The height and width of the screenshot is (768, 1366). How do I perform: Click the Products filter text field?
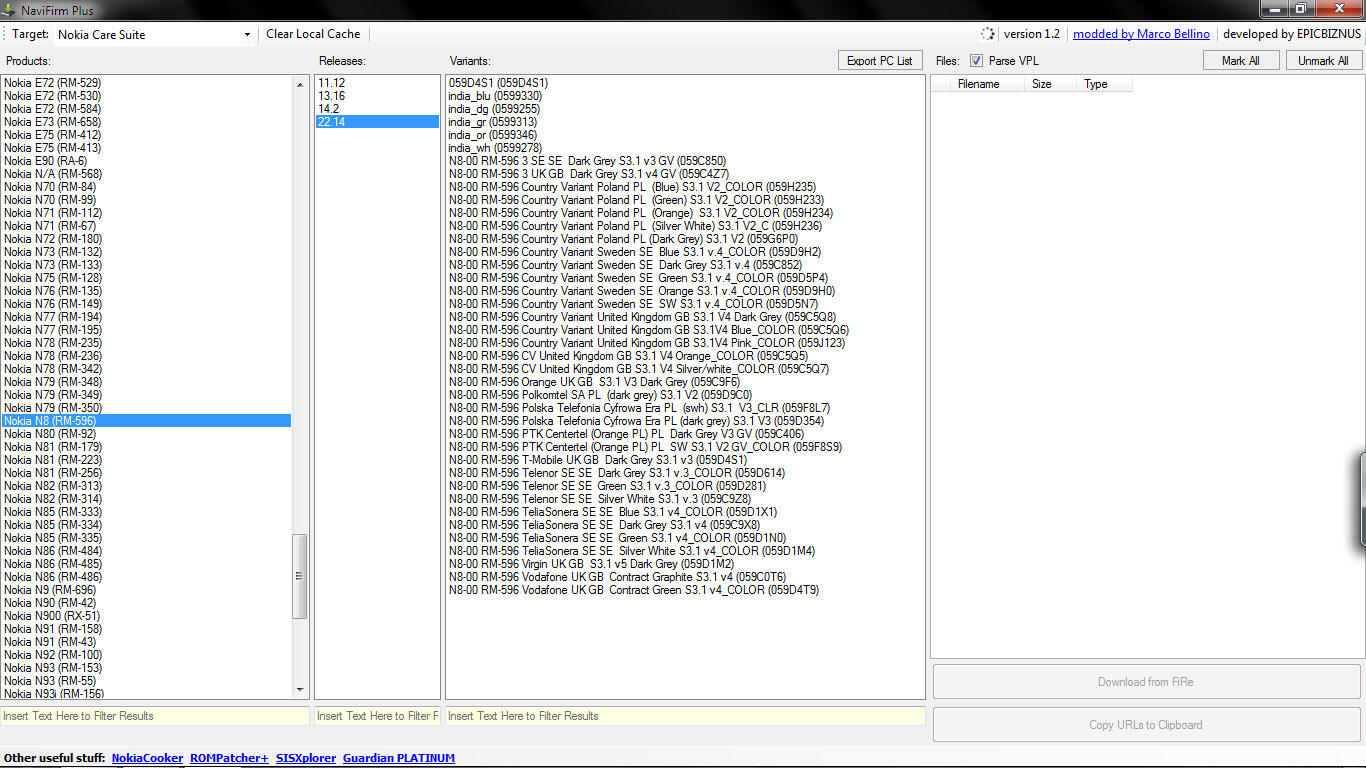[155, 716]
